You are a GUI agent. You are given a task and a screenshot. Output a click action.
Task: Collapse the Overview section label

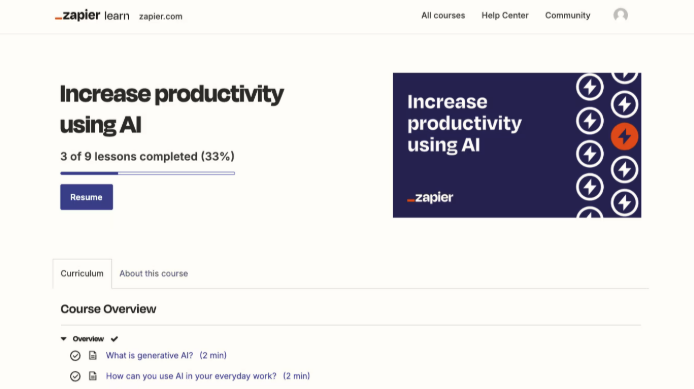[88, 339]
